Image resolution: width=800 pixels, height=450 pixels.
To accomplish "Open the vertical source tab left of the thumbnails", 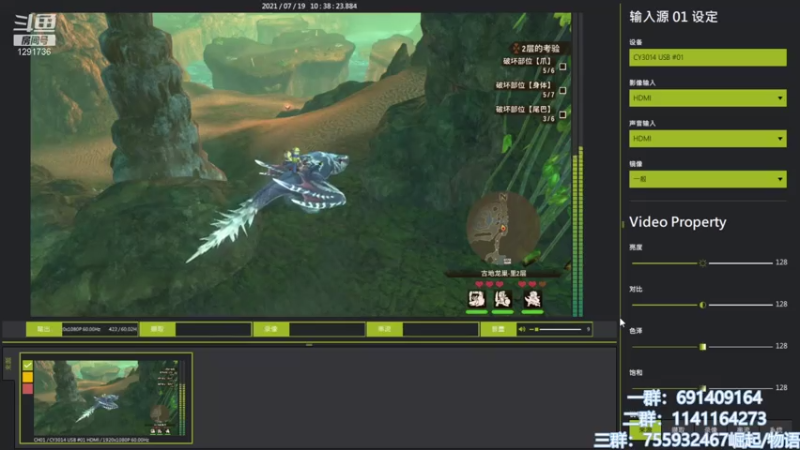I will (8, 364).
